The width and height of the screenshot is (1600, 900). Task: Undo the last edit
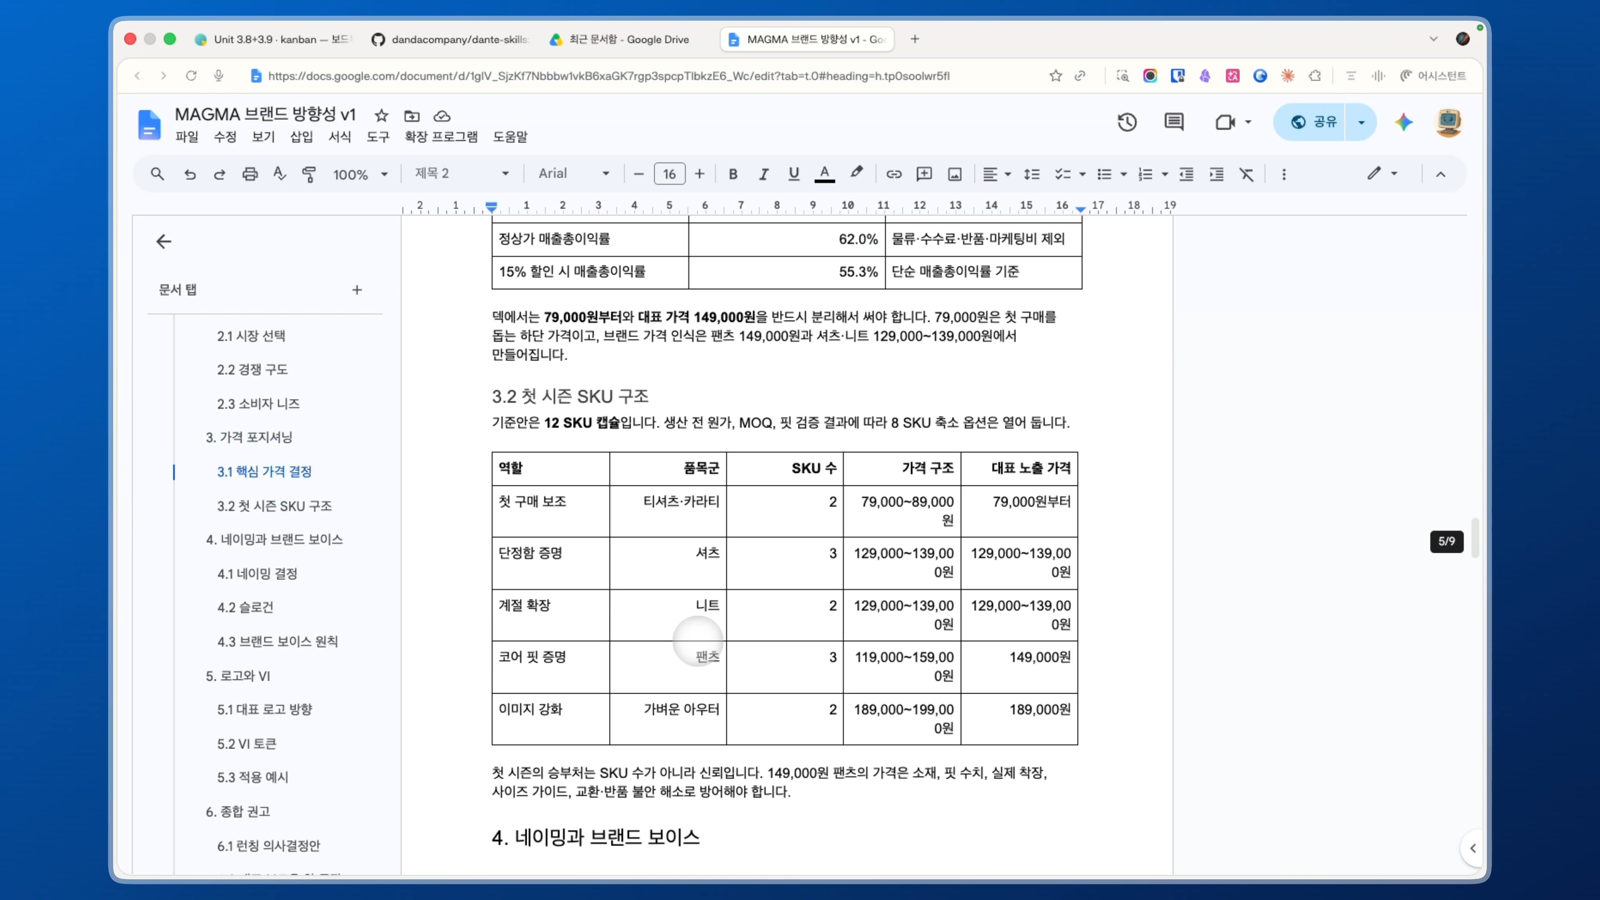point(189,174)
